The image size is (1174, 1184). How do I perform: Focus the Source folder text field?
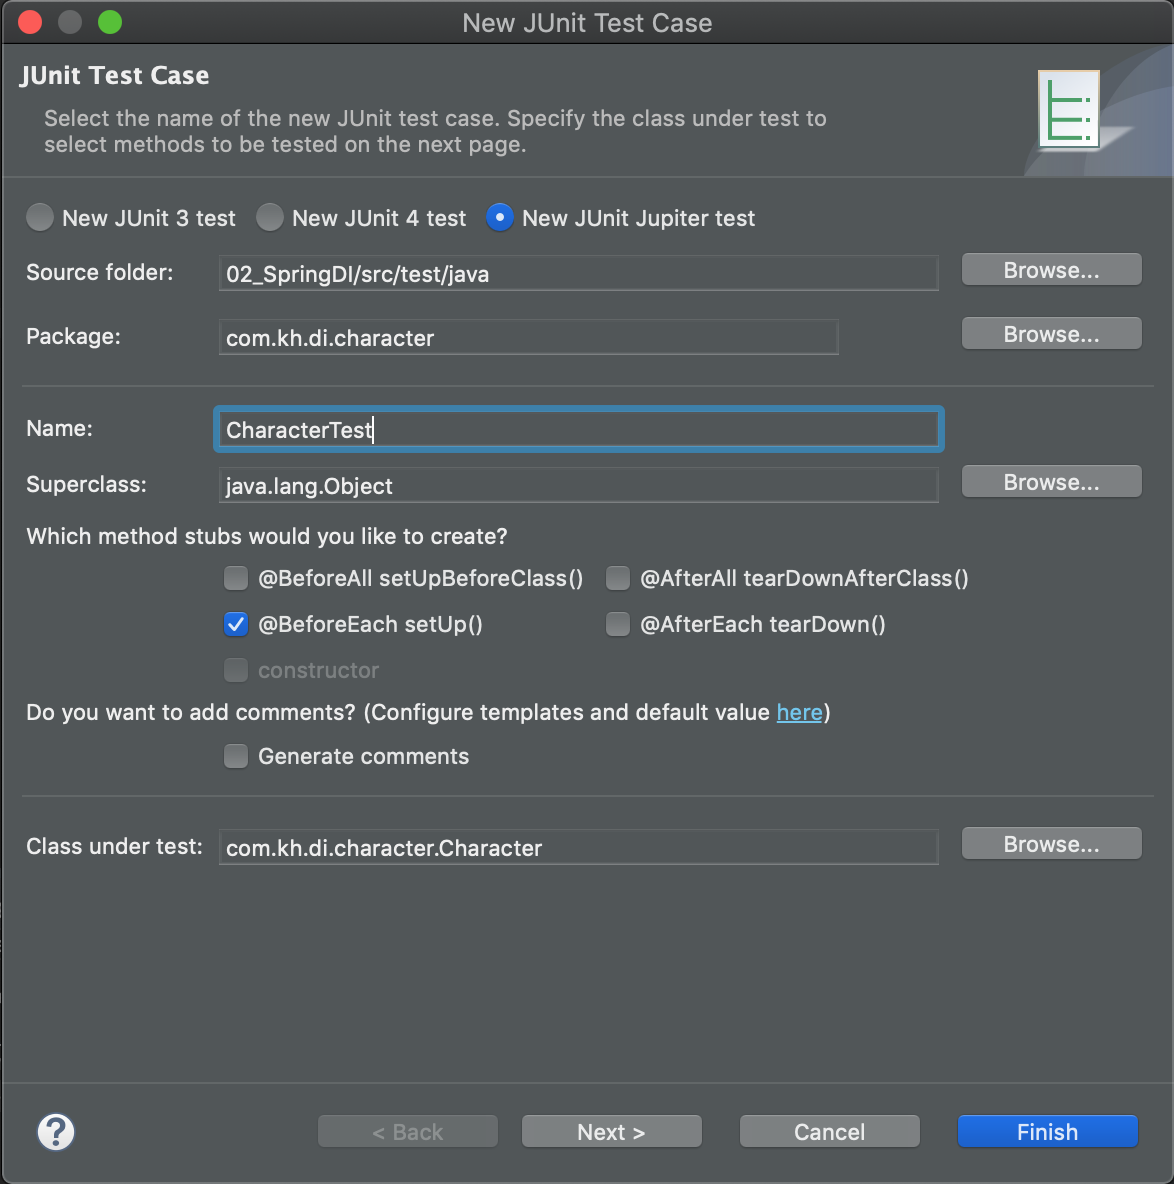click(578, 273)
